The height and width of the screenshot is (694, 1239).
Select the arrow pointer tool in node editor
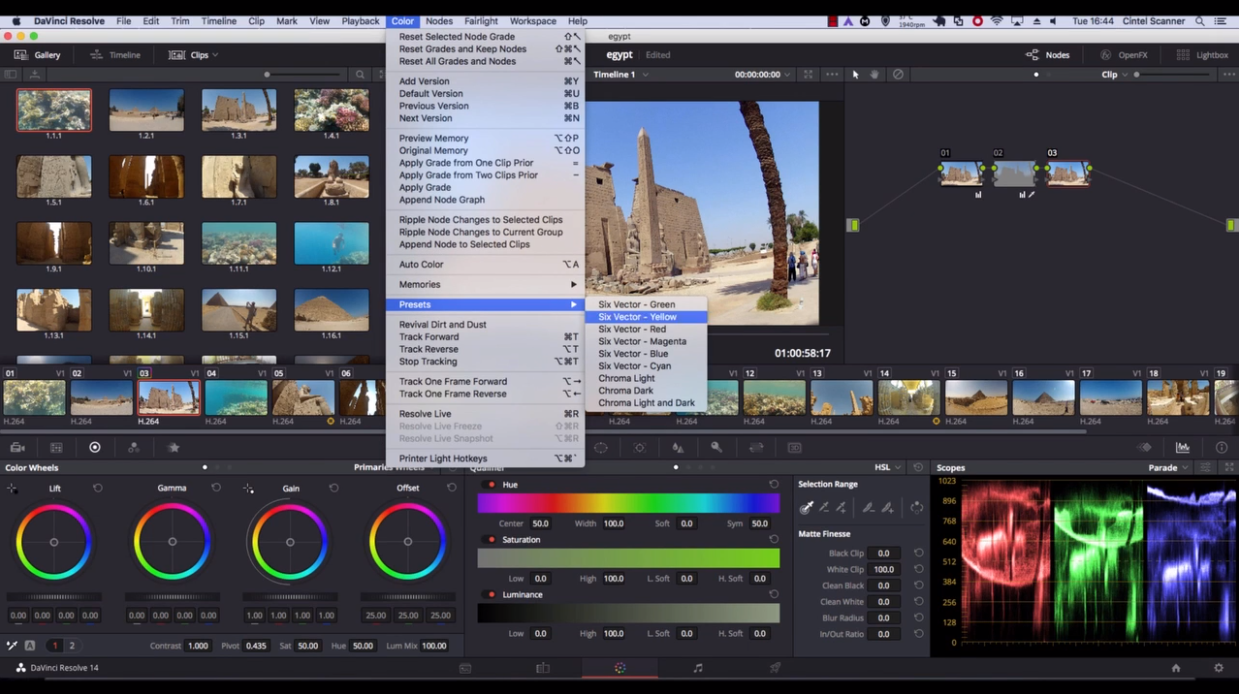coord(855,75)
